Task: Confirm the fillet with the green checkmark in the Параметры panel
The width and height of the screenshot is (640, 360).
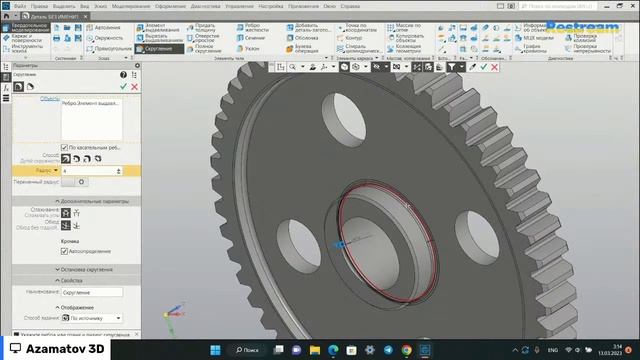Action: point(124,87)
